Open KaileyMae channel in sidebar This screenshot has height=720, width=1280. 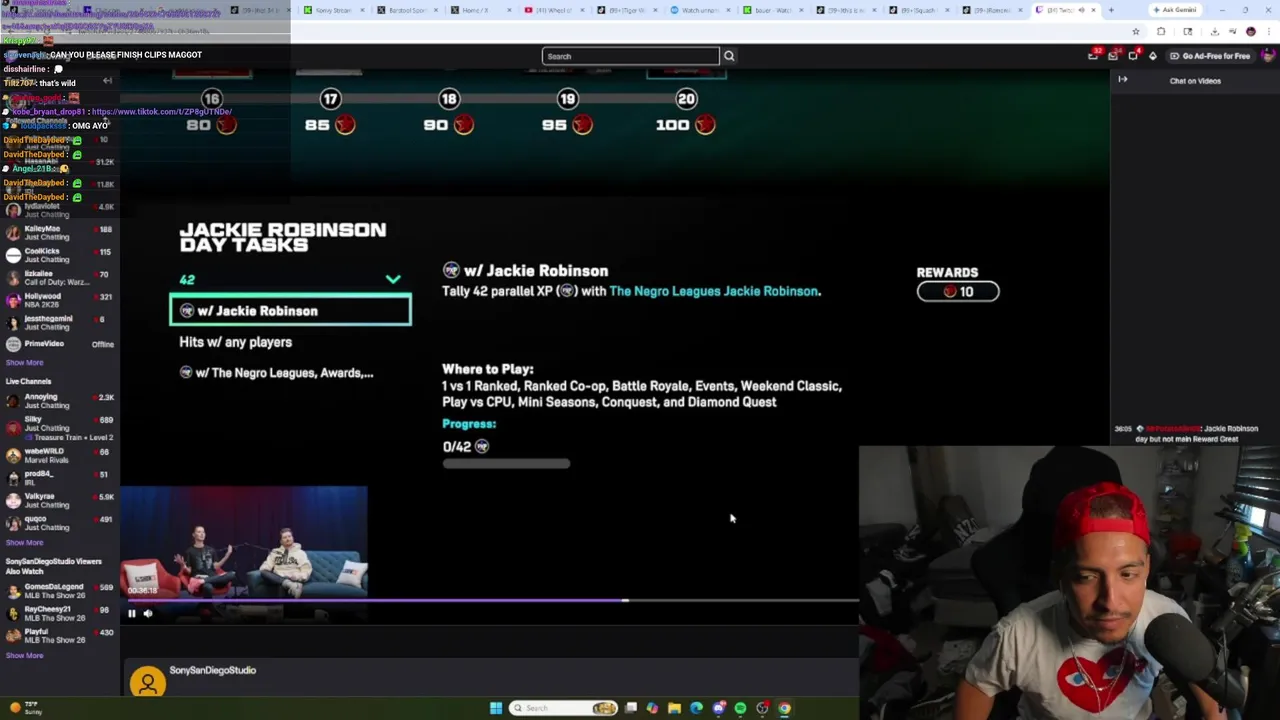[60, 233]
